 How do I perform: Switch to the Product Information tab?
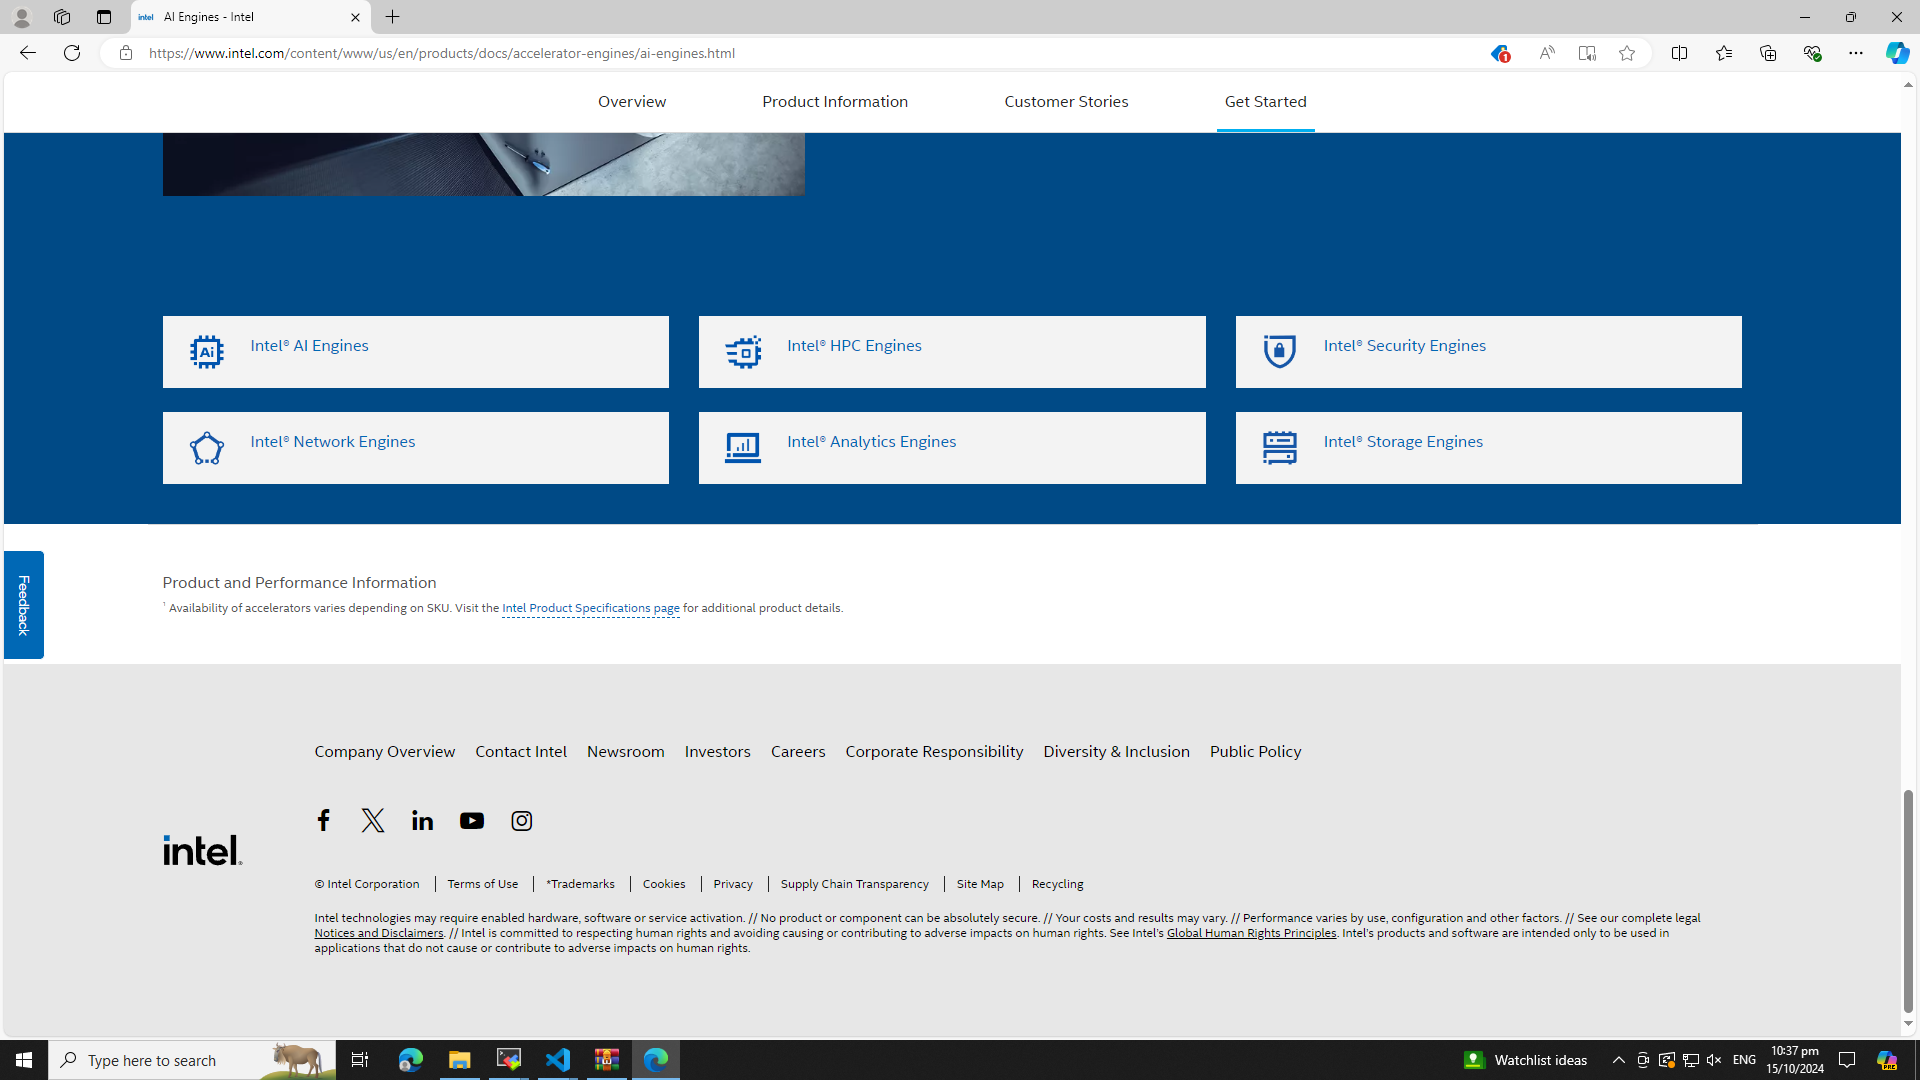pos(835,102)
